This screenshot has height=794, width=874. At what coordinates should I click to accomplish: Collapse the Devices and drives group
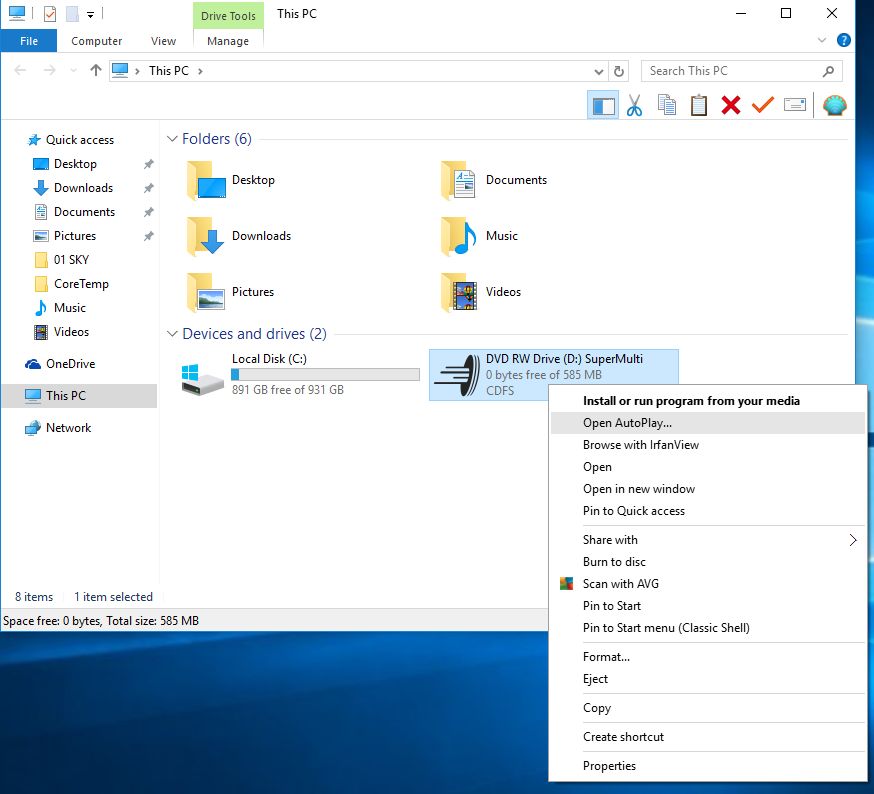pos(172,334)
